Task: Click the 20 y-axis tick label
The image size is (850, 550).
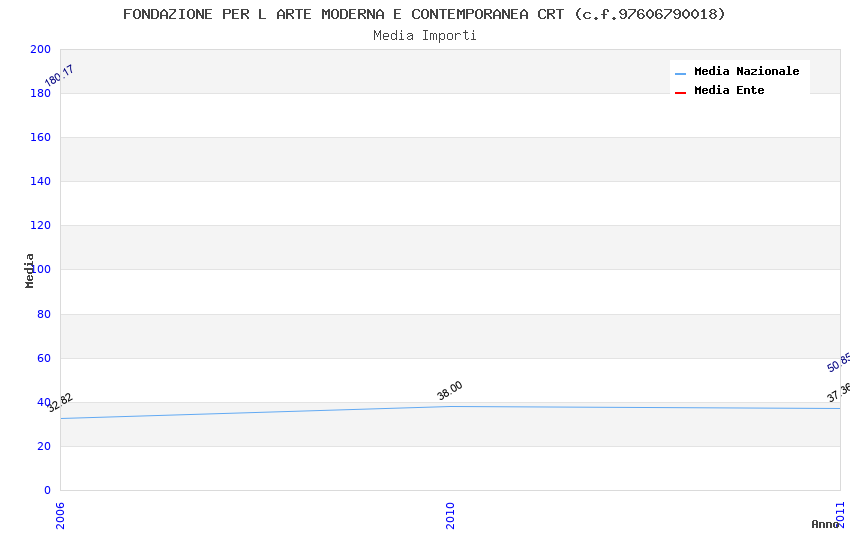Action: (x=44, y=447)
